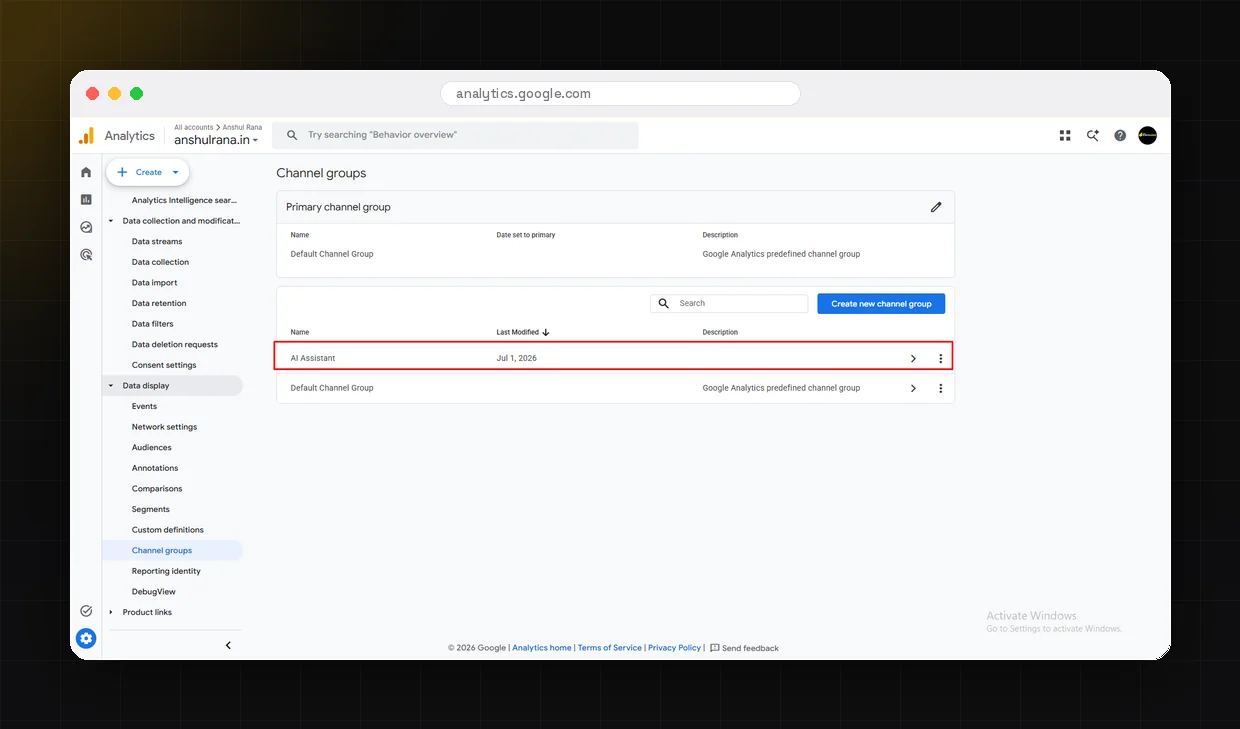1240x729 pixels.
Task: Open Annotations in sidebar
Action: [155, 468]
